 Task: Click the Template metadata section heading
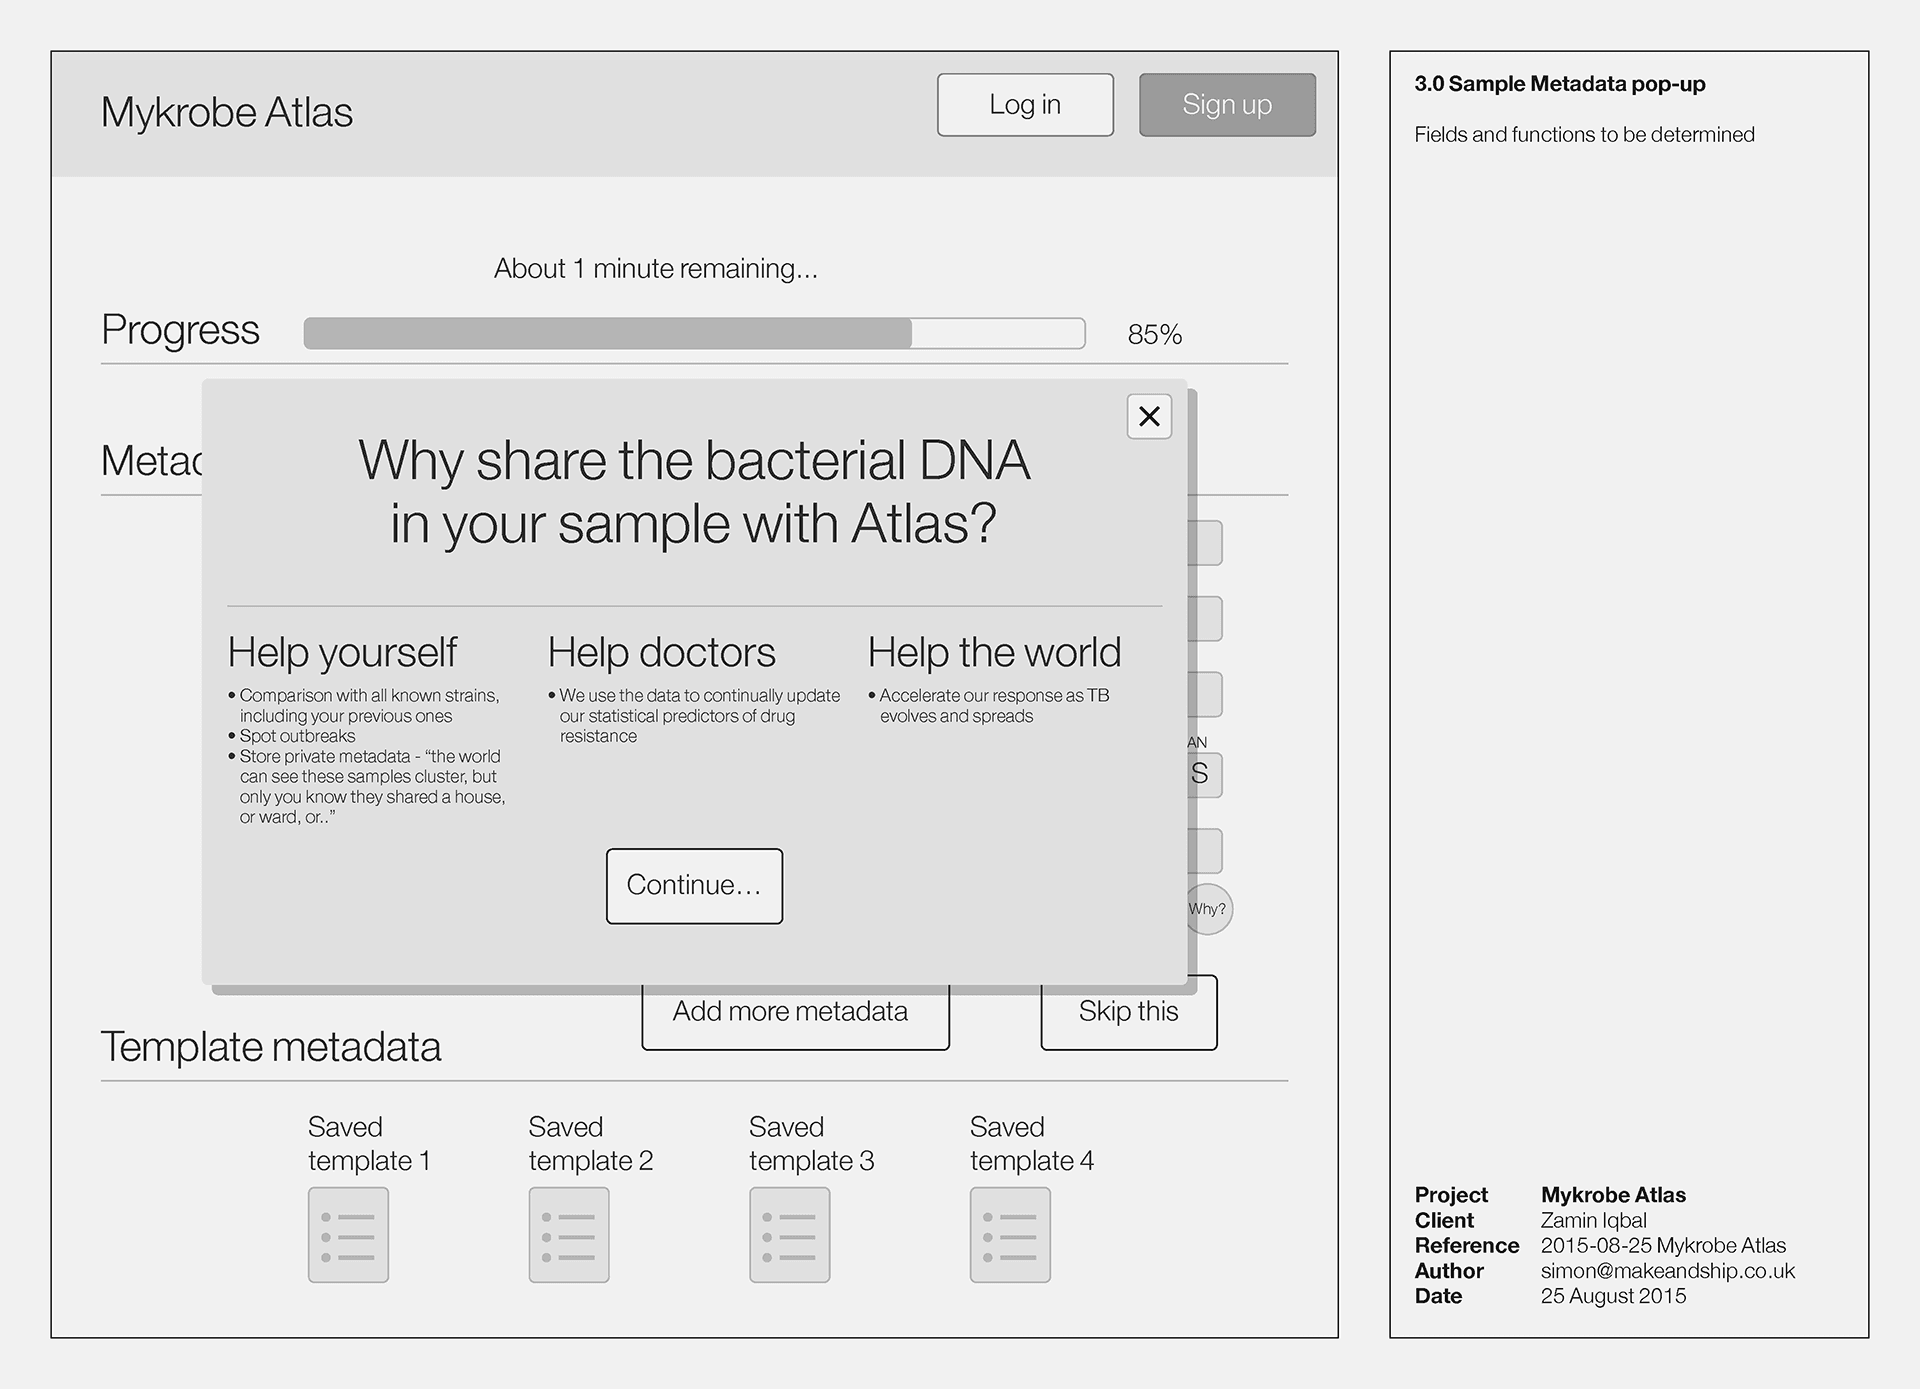pyautogui.click(x=271, y=1047)
